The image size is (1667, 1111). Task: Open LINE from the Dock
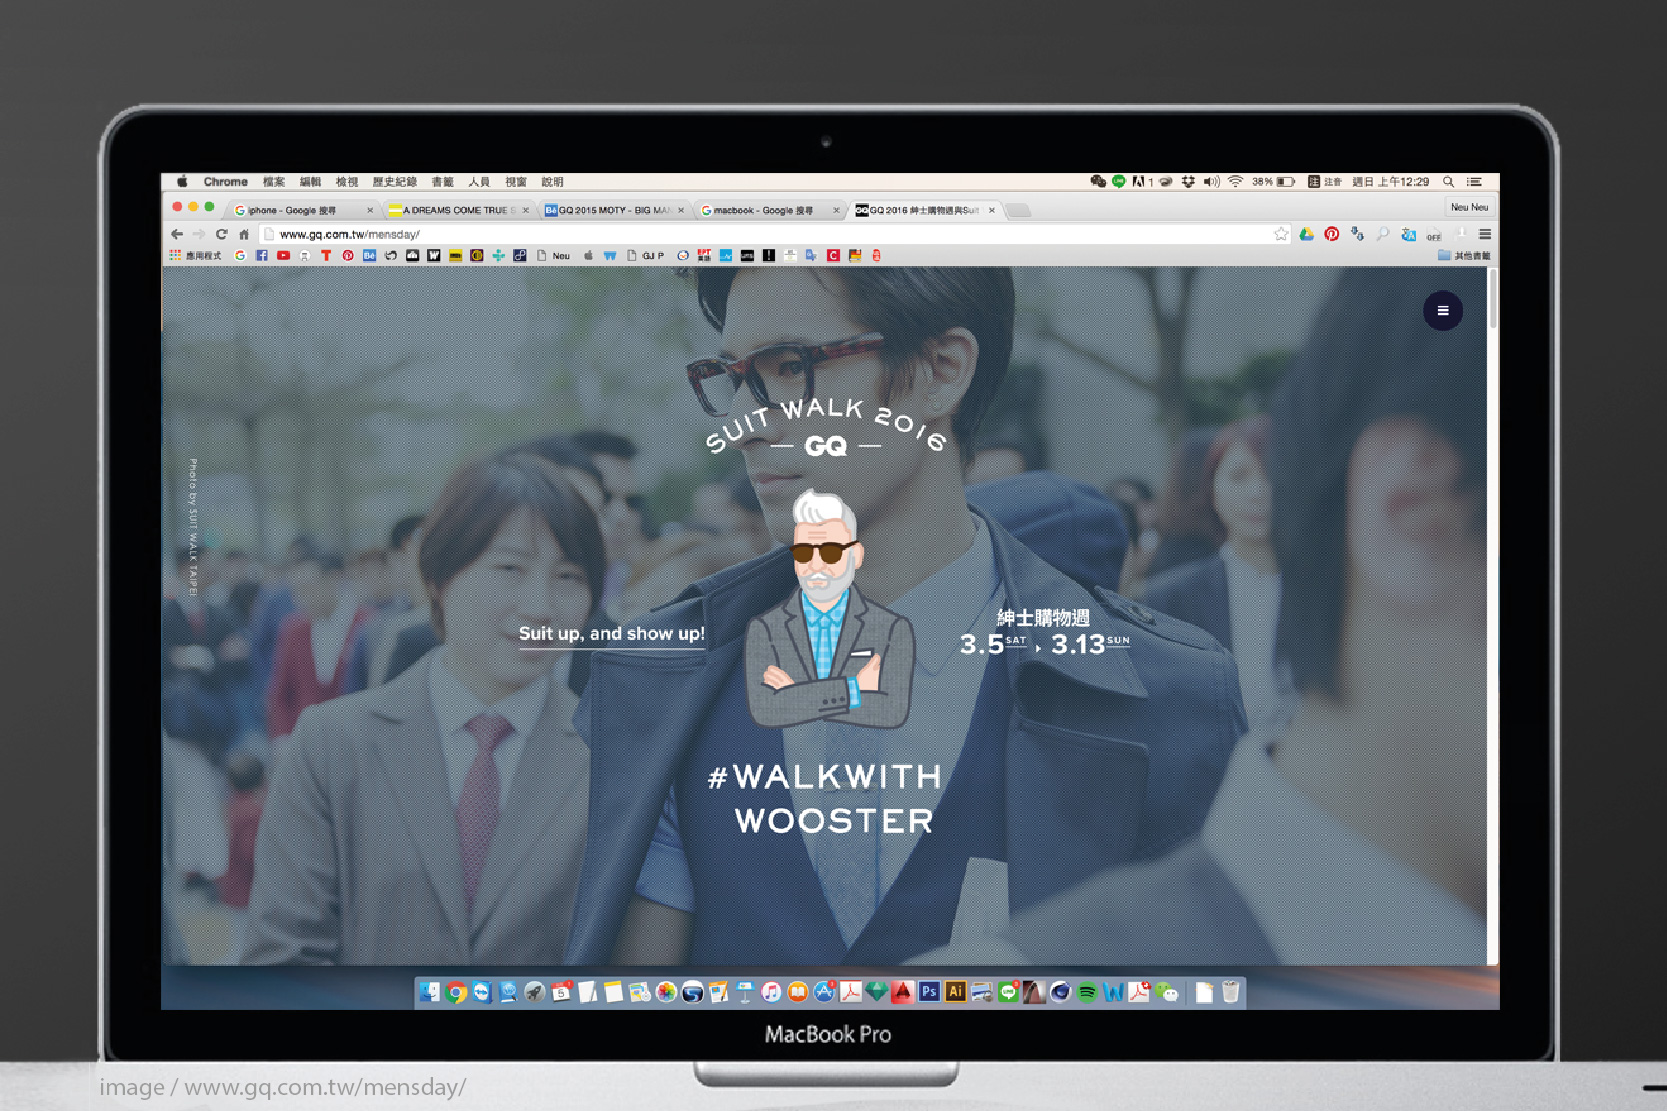[x=1008, y=992]
